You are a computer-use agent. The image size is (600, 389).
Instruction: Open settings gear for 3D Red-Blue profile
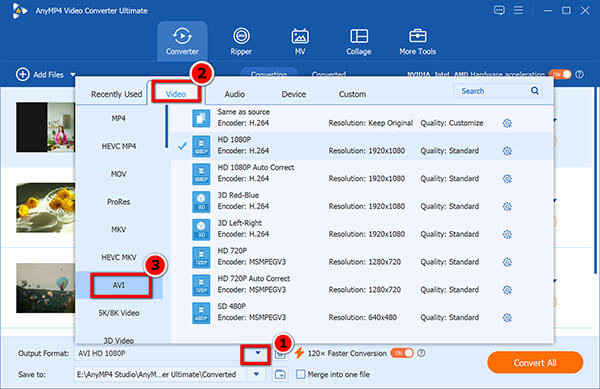pyautogui.click(x=507, y=207)
